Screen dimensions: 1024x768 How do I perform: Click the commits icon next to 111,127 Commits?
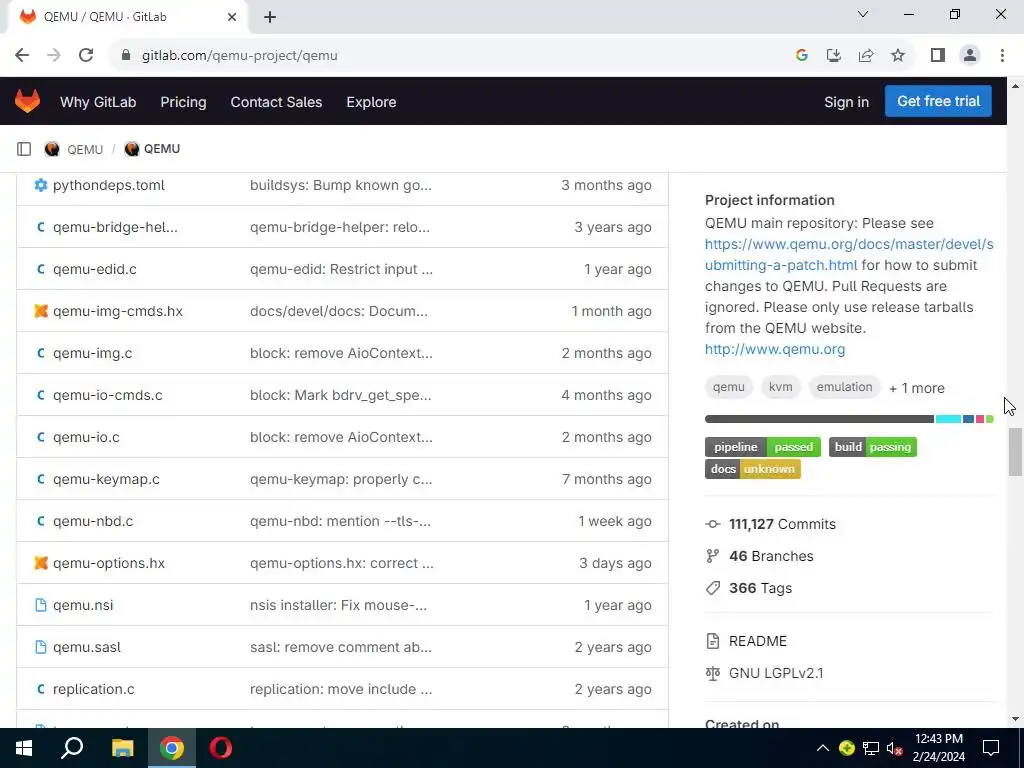(712, 524)
